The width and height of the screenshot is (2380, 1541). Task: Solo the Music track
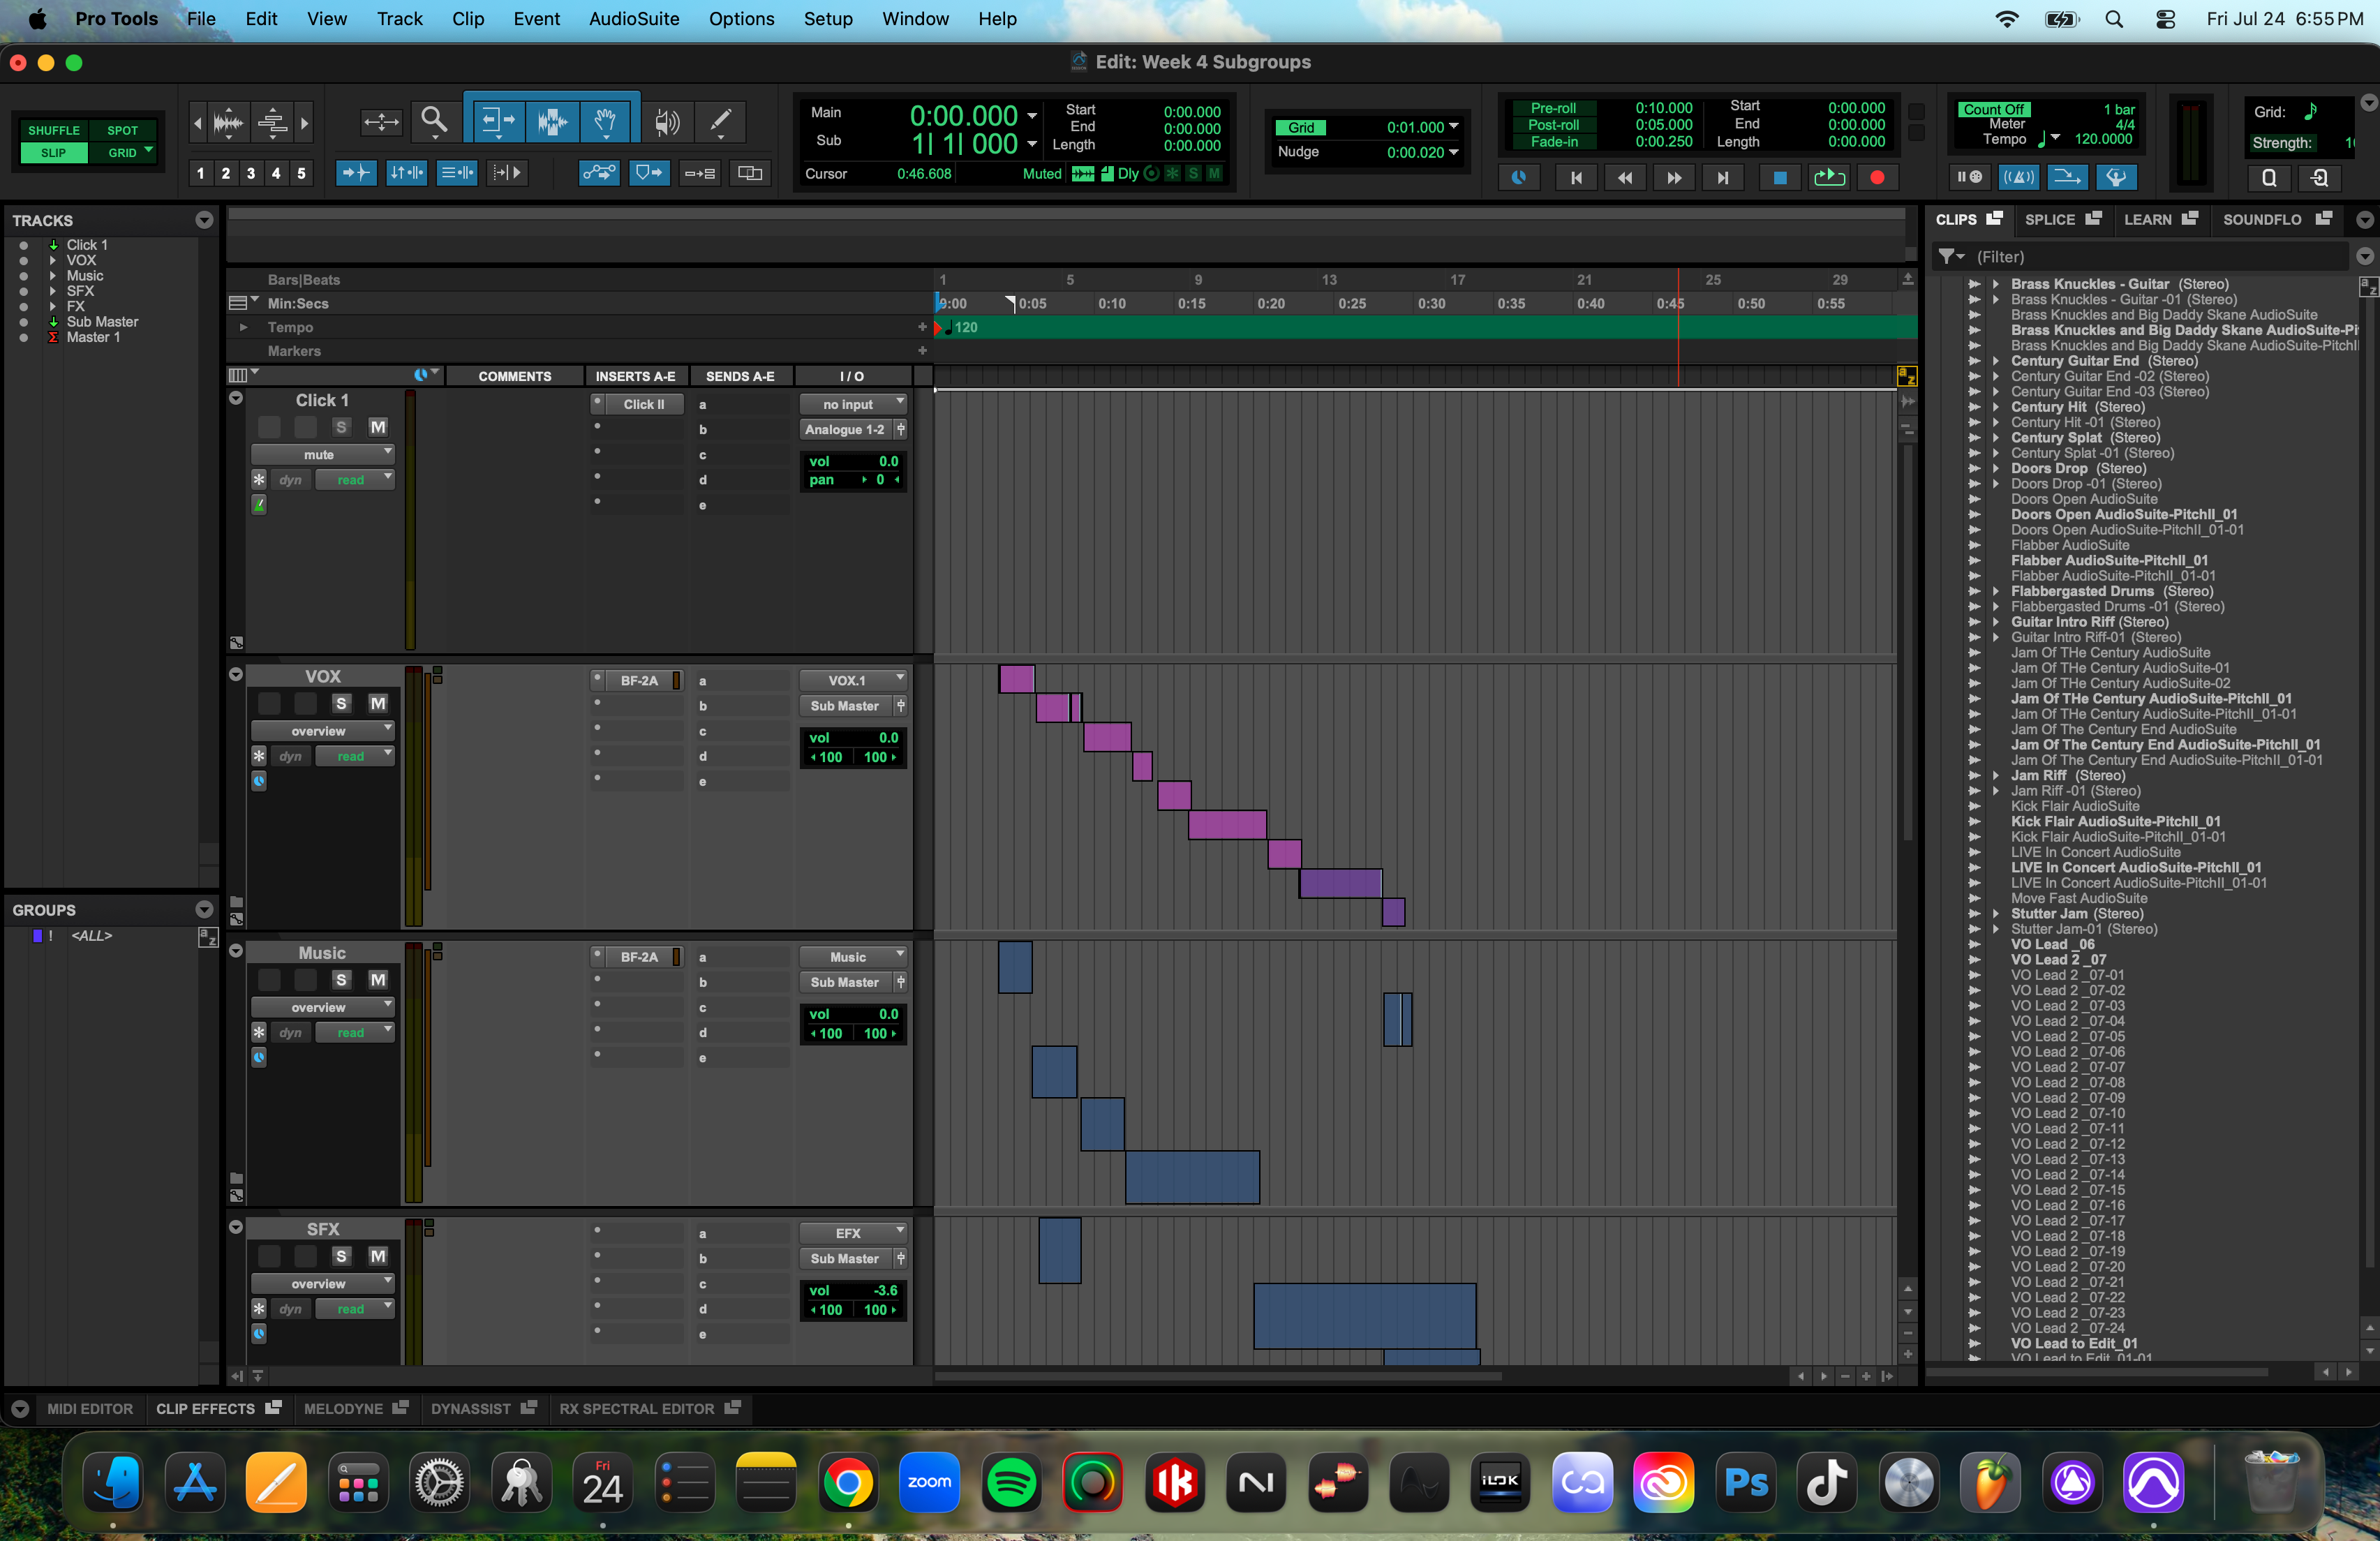(x=341, y=980)
